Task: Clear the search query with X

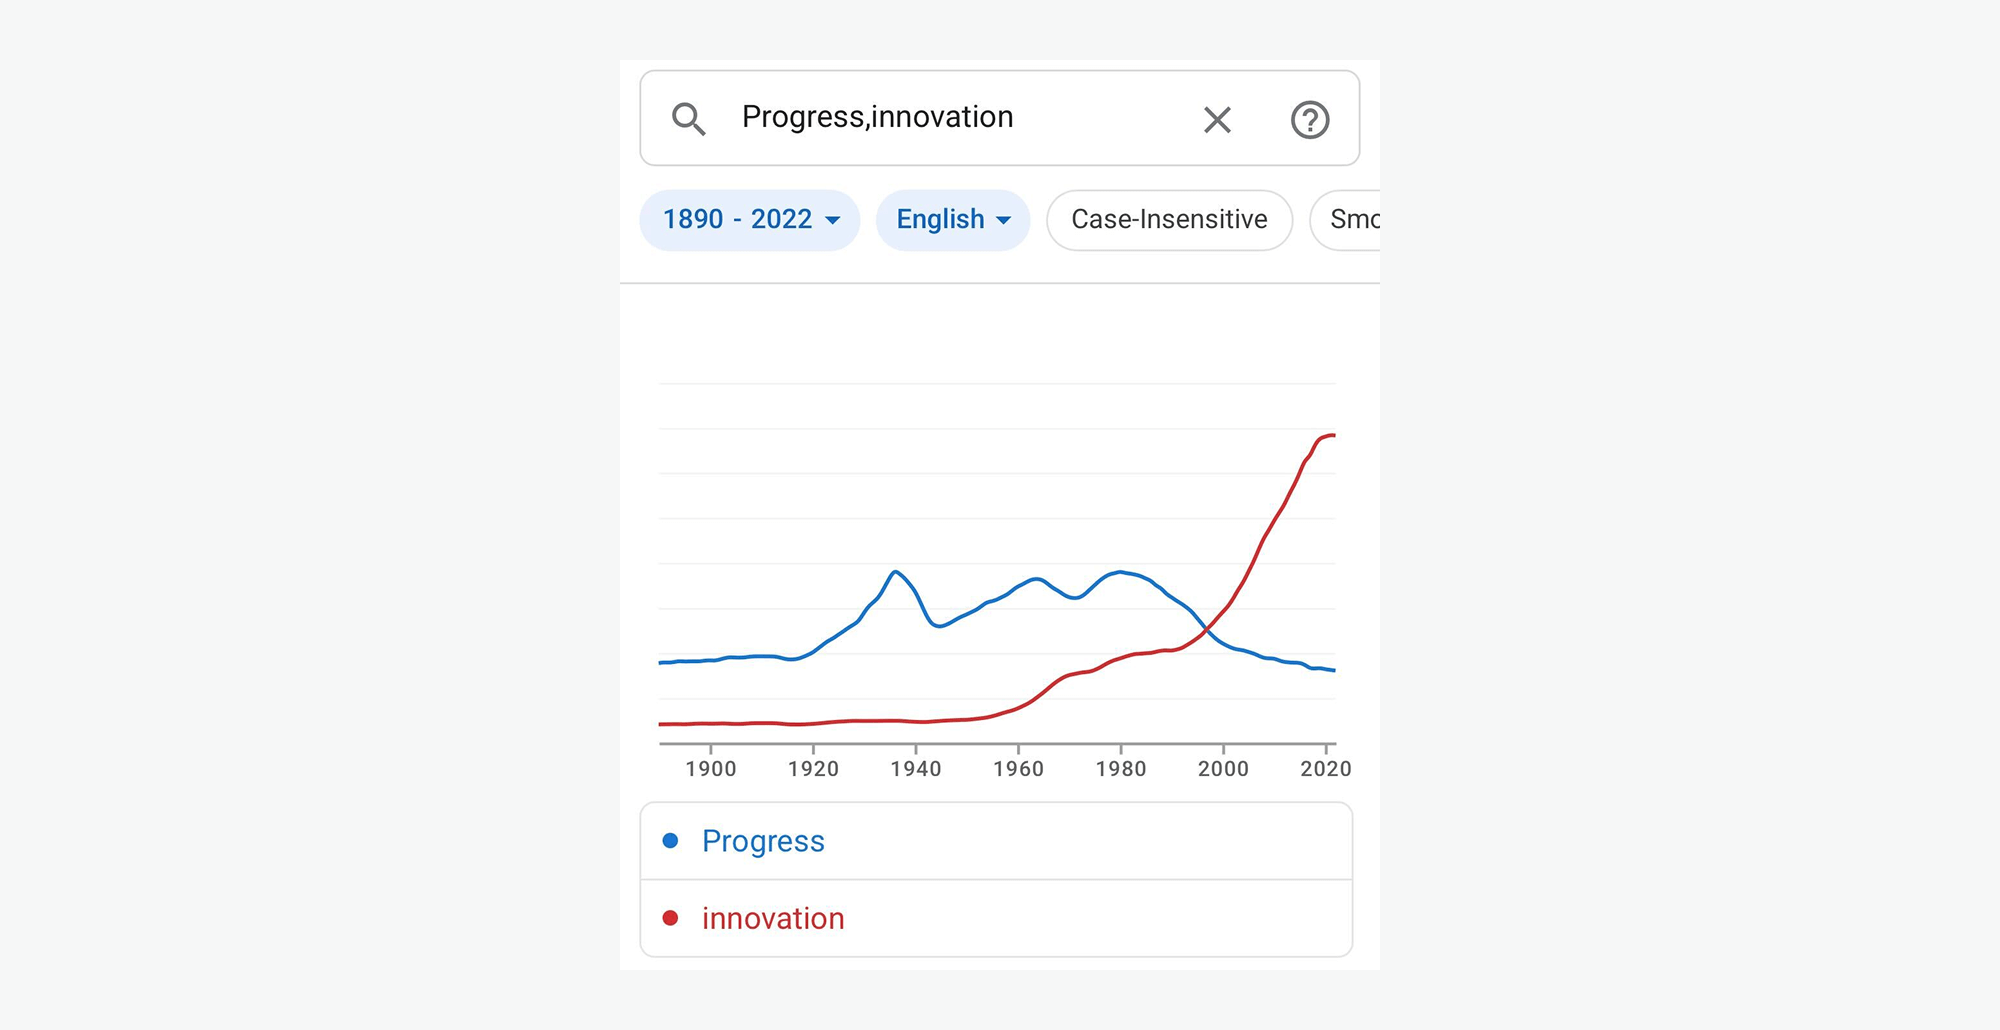Action: tap(1217, 120)
